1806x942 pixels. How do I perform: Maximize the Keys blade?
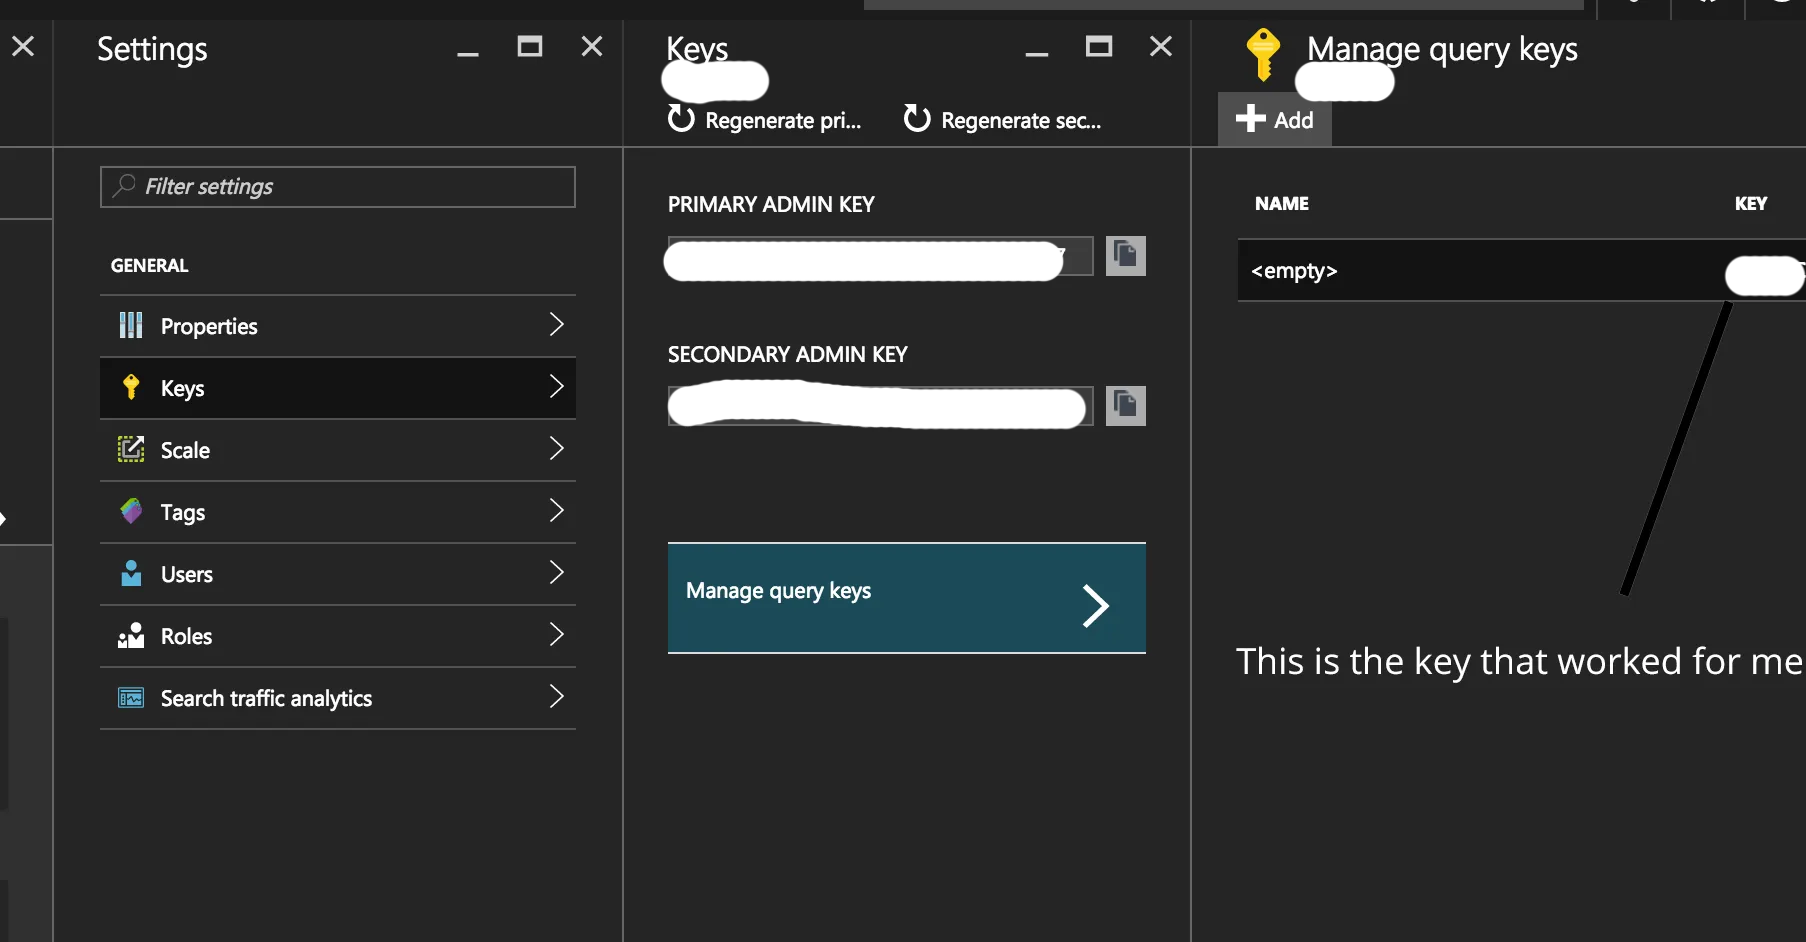pos(1099,46)
